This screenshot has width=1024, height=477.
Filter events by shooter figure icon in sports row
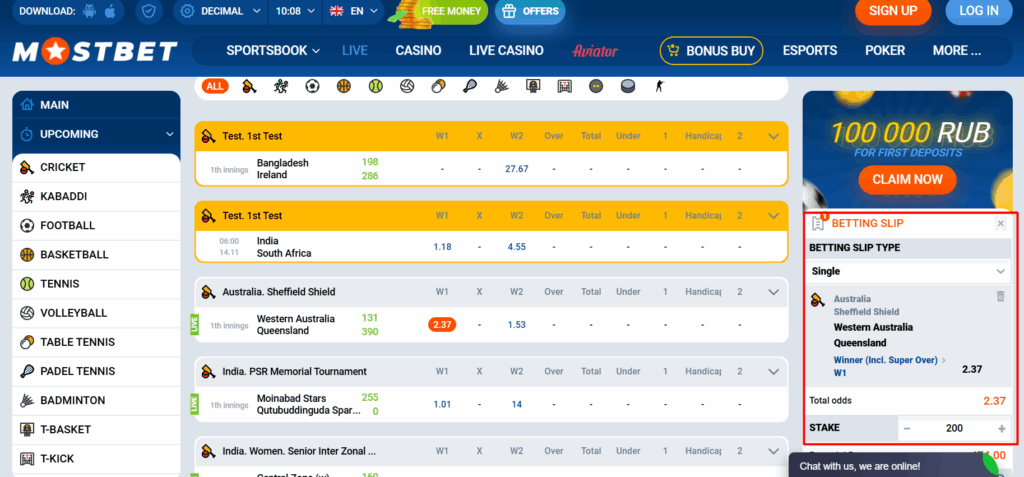(659, 86)
